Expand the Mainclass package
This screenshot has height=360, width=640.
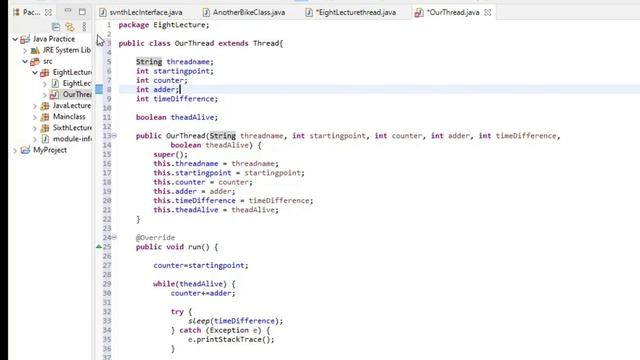(35, 117)
